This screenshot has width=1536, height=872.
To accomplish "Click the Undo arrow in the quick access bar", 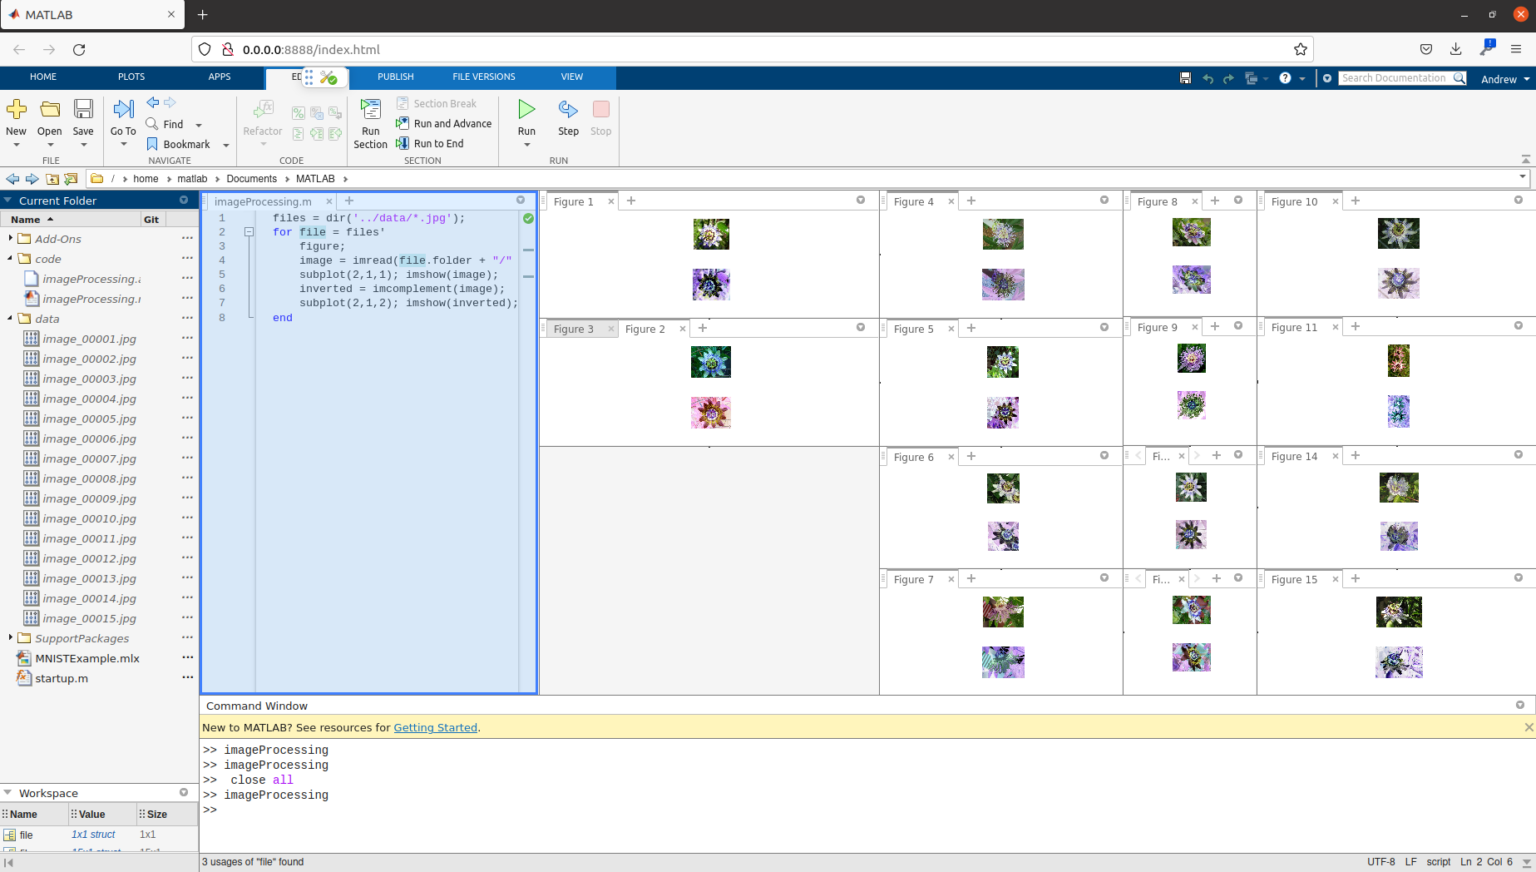I will pos(1208,77).
